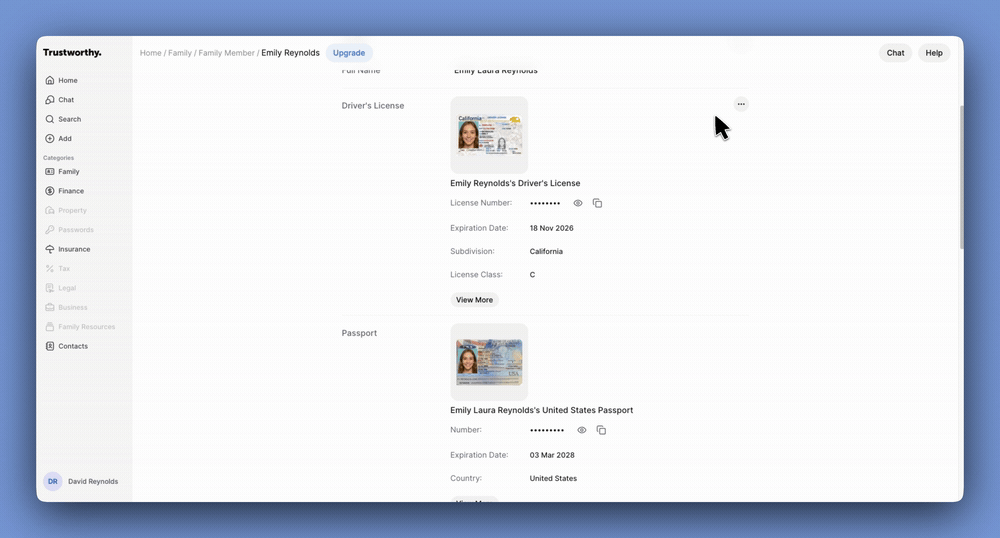
Task: Go to Family in the sidebar categories
Action: pyautogui.click(x=68, y=172)
